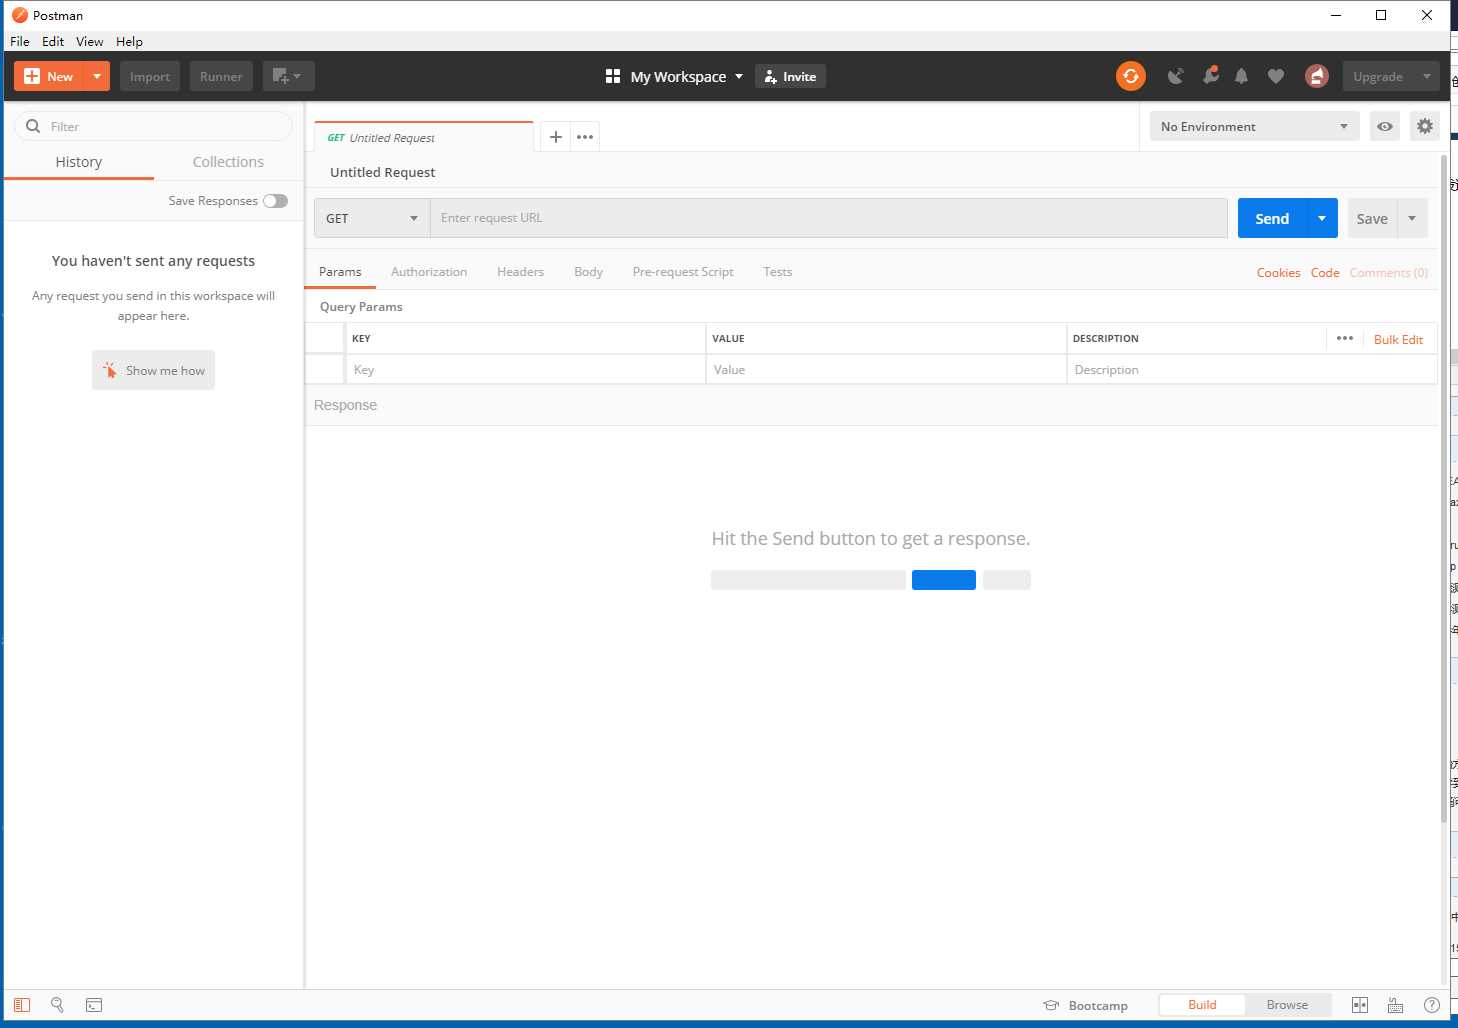Click the Import button

coord(150,76)
